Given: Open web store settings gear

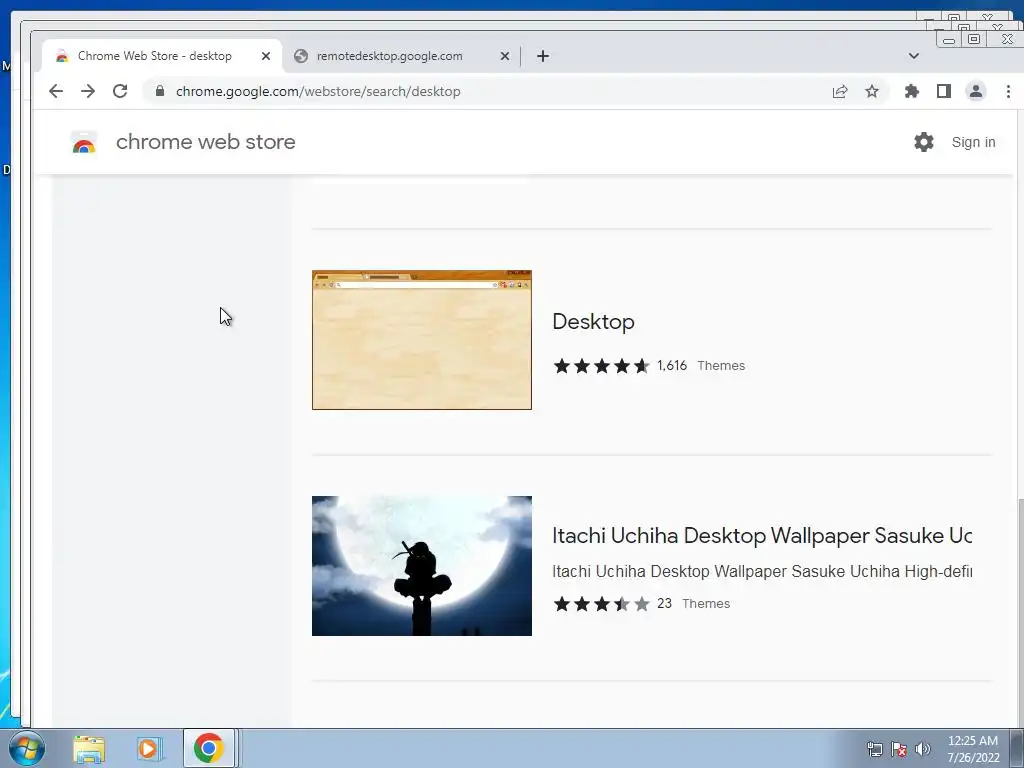Looking at the screenshot, I should pos(923,142).
